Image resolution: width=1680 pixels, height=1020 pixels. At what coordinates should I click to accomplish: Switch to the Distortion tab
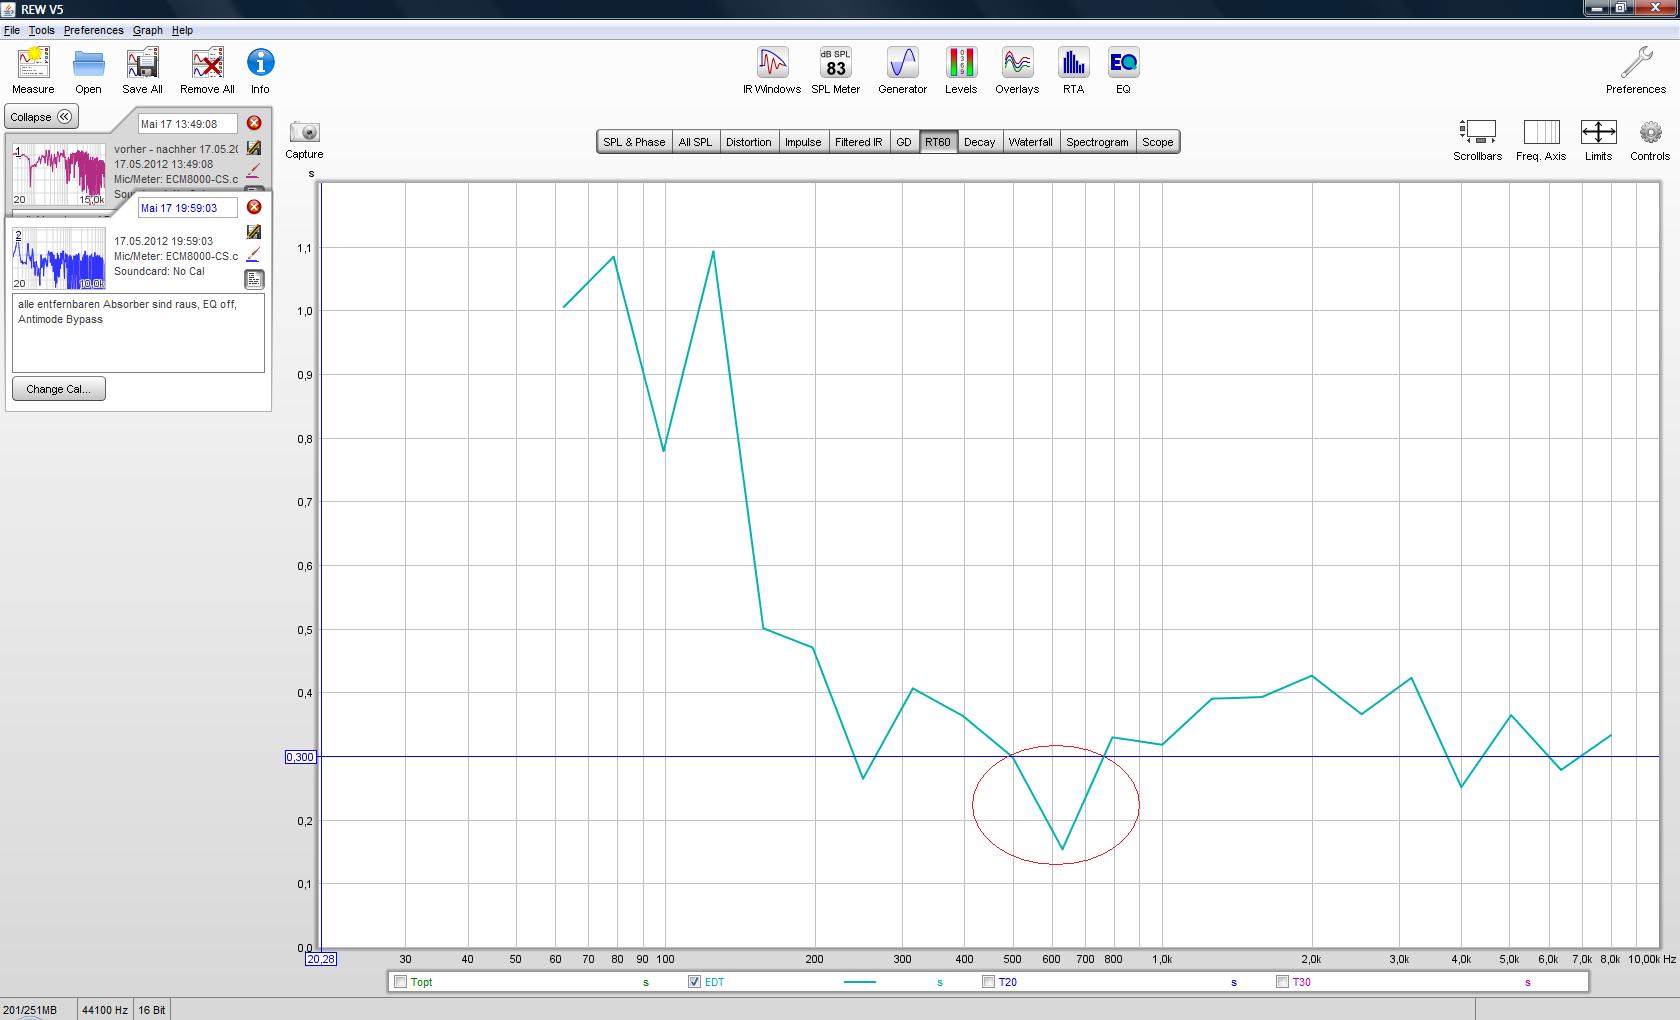tap(749, 142)
